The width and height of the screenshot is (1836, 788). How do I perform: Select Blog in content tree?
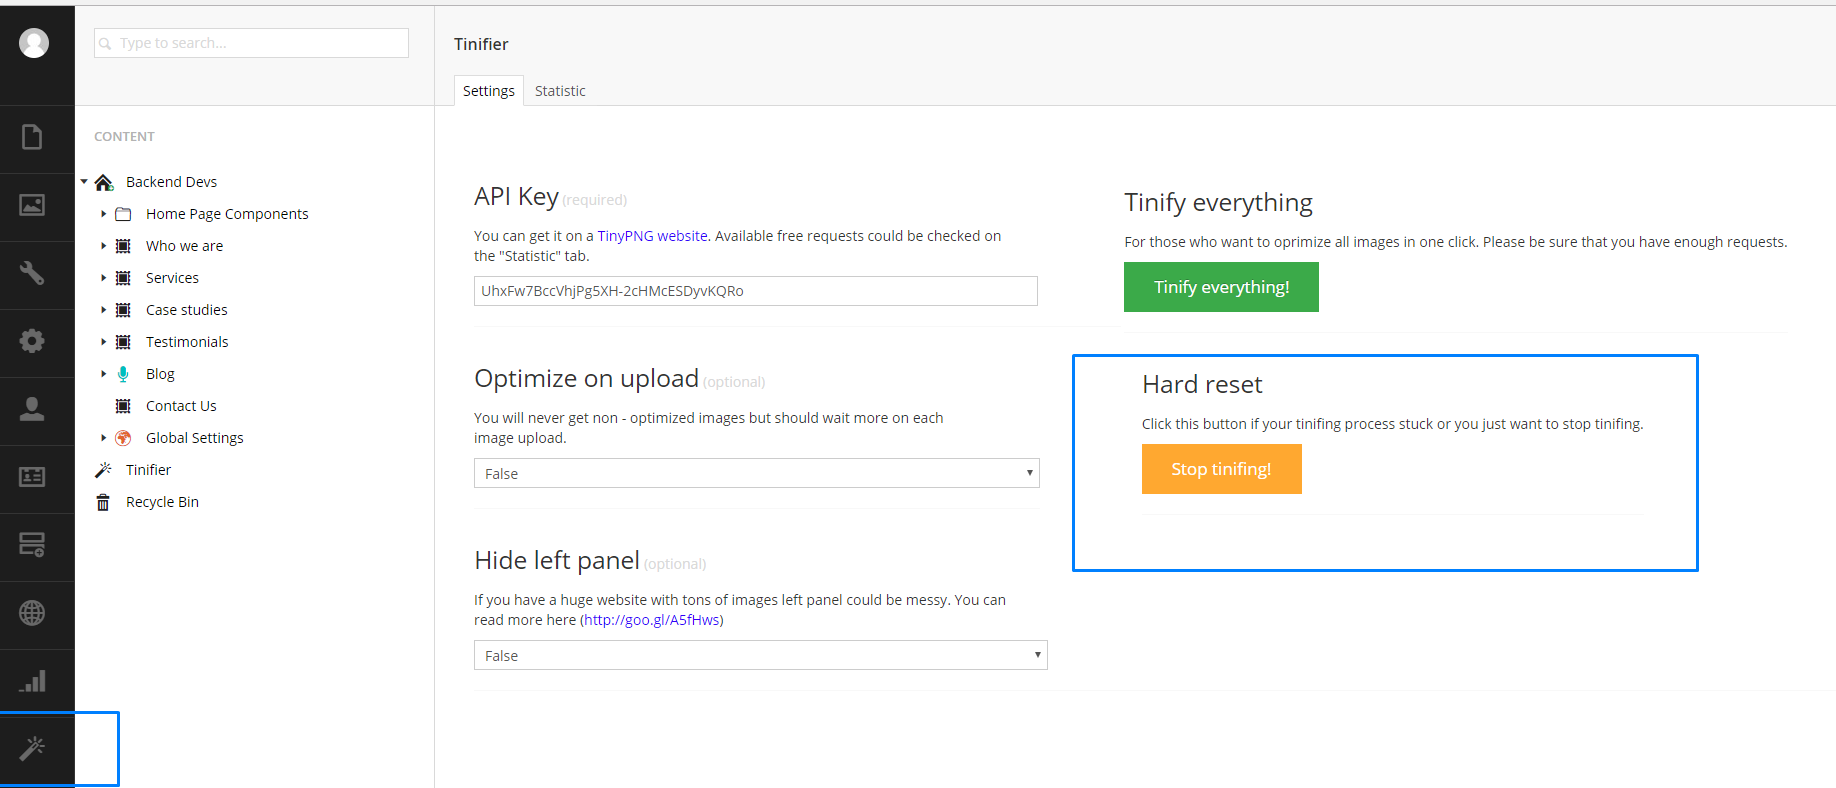tap(160, 374)
